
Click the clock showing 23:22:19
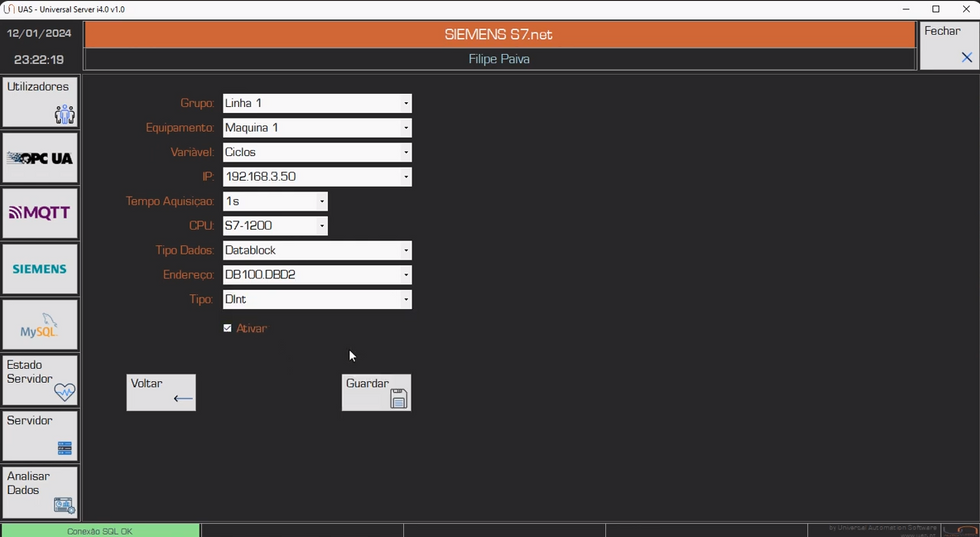click(39, 60)
